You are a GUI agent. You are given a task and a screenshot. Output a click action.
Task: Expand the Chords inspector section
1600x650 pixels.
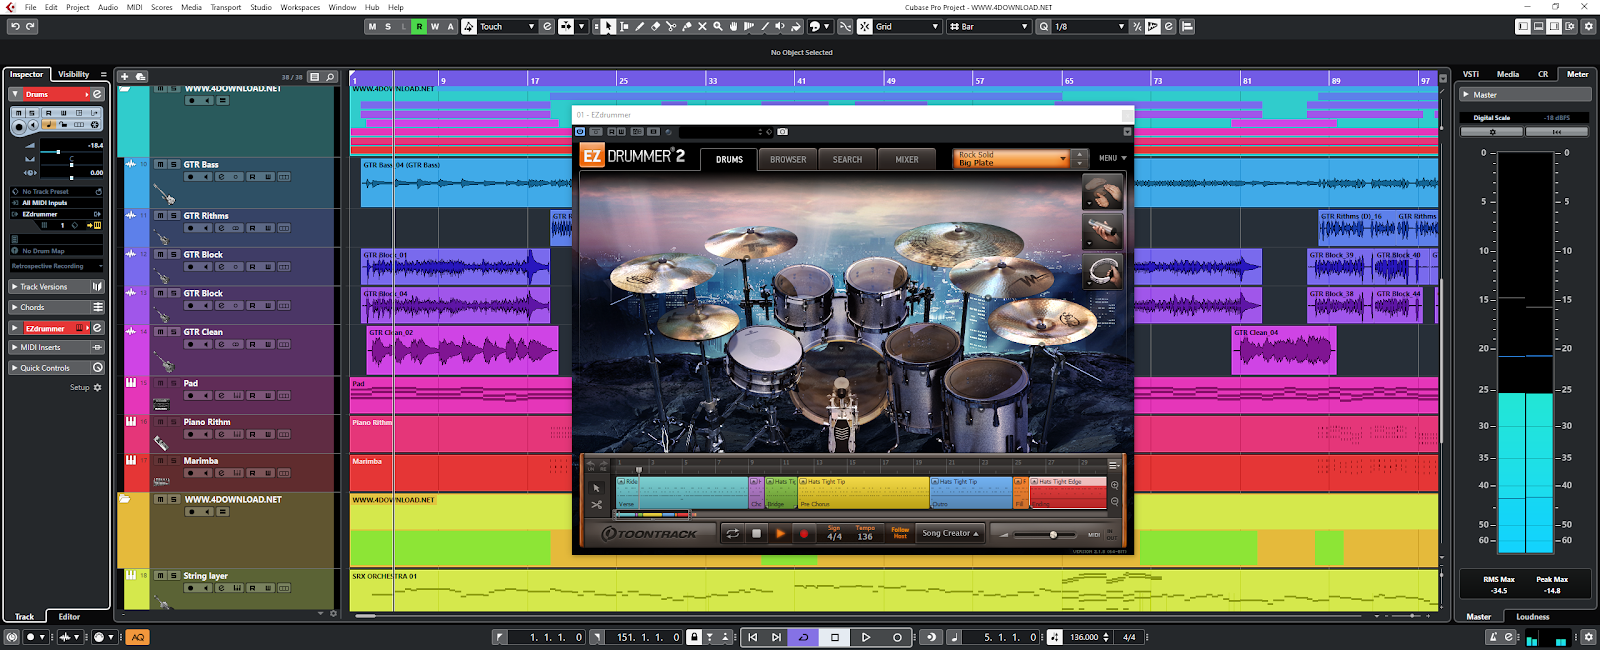(x=56, y=307)
